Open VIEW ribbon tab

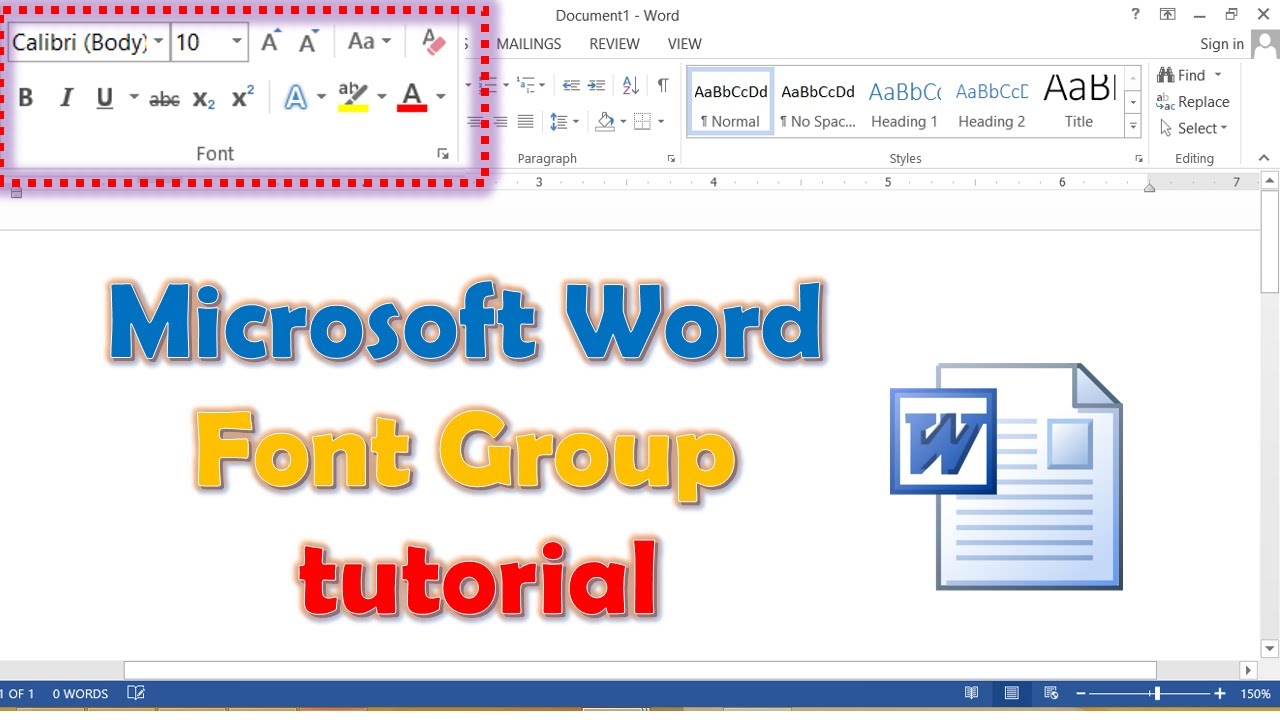tap(684, 44)
